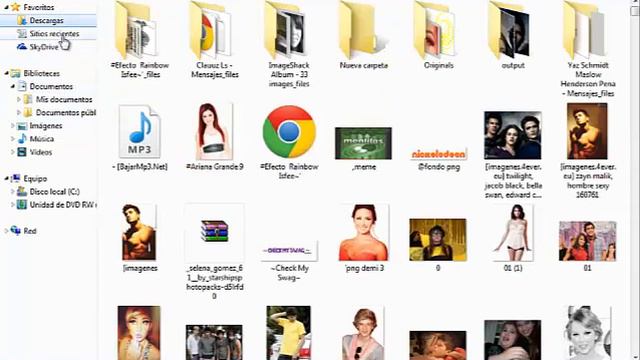Select the ImageShack Album - 33 images_files folder

pos(289,44)
